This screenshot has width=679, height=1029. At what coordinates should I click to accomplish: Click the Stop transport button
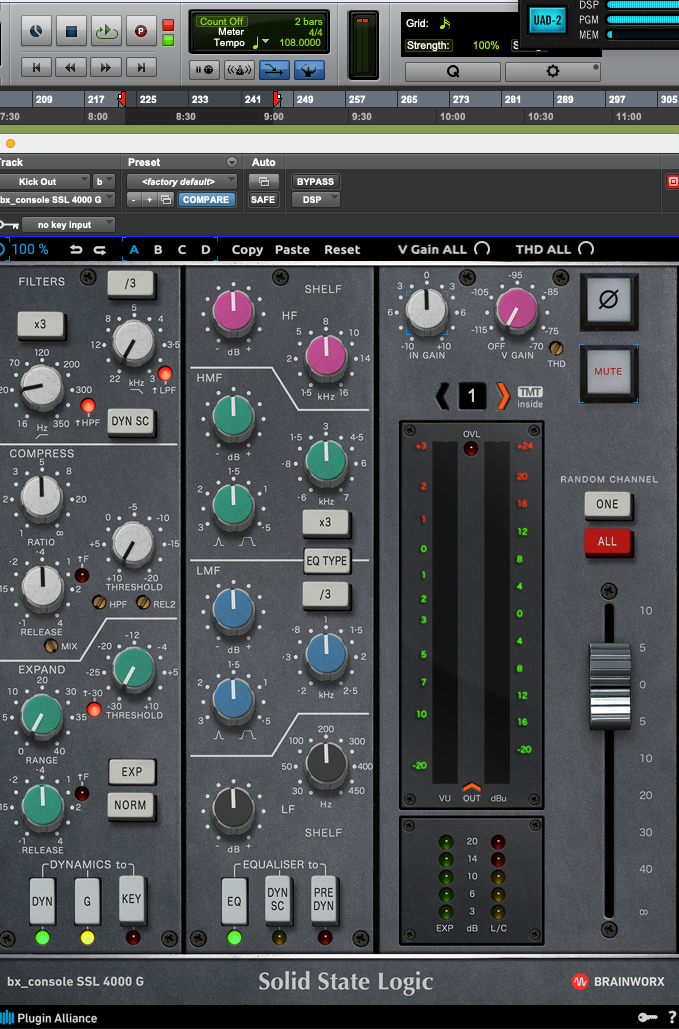click(71, 30)
